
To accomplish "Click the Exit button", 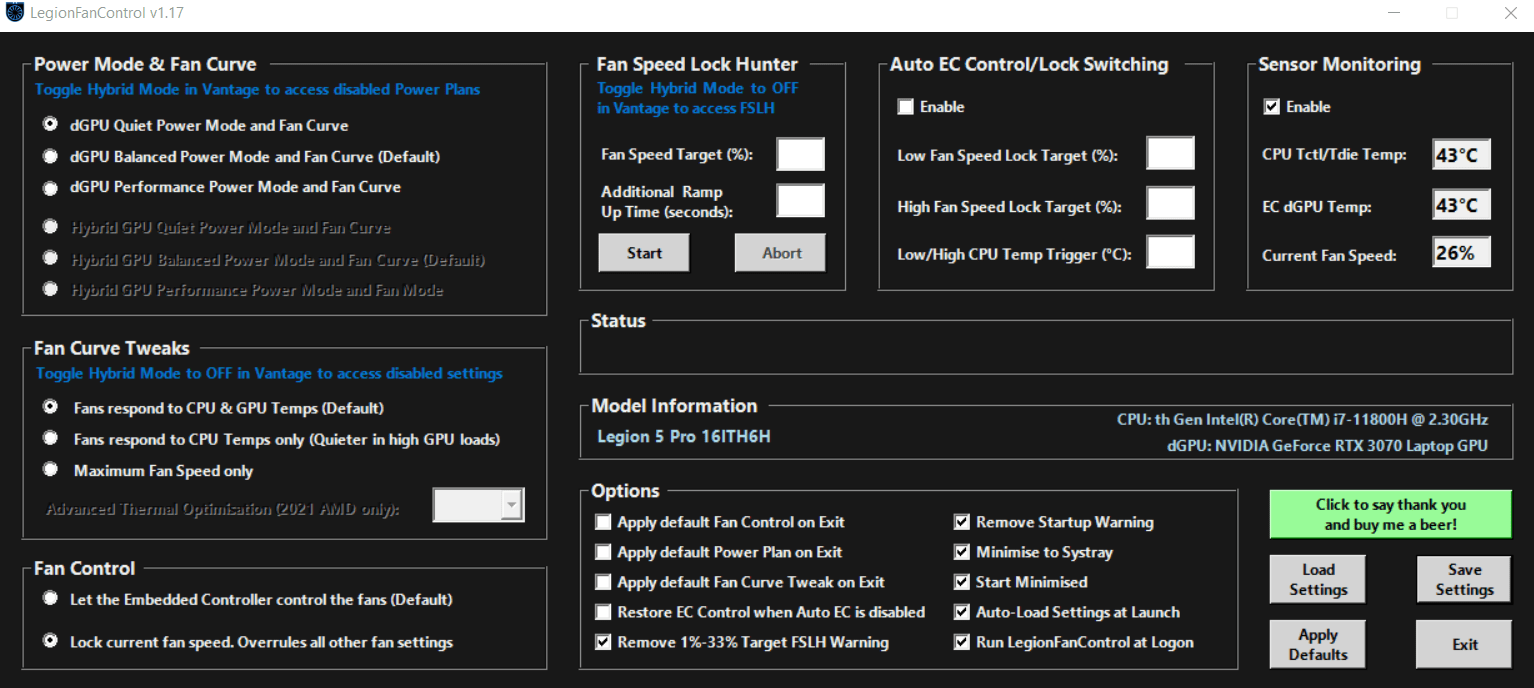I will tap(1464, 644).
